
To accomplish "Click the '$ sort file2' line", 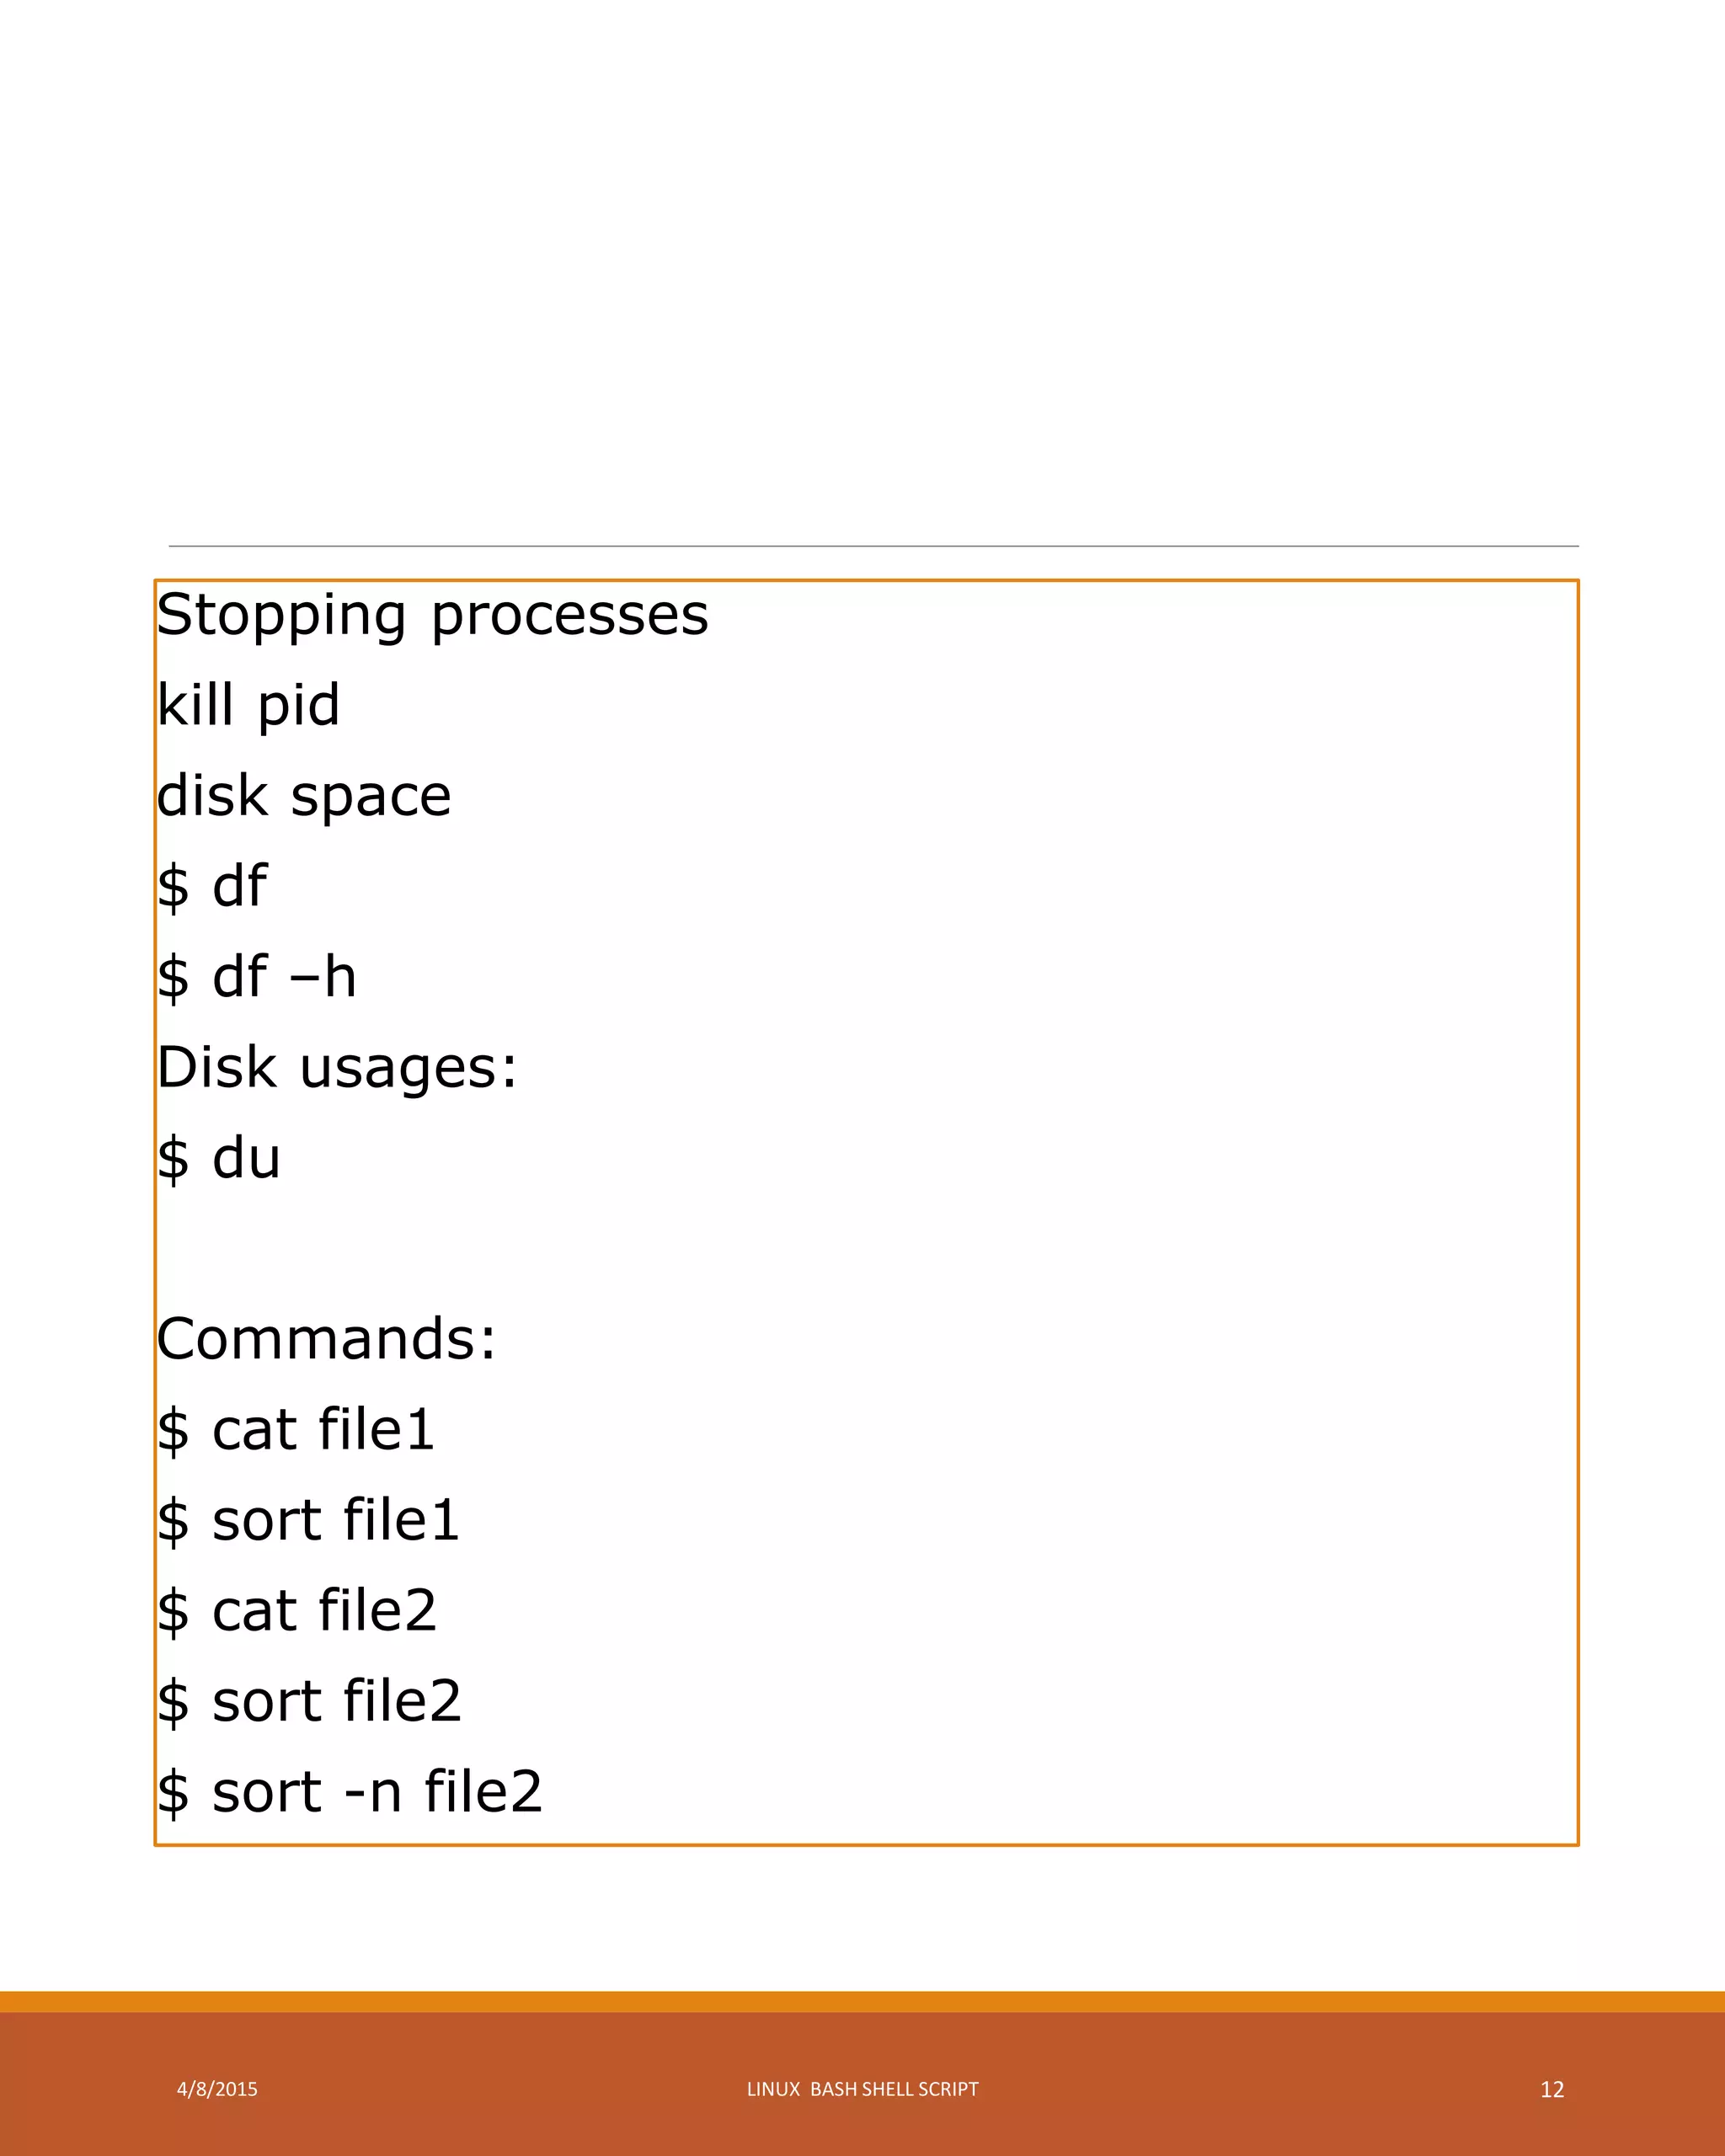I will tap(309, 1701).
